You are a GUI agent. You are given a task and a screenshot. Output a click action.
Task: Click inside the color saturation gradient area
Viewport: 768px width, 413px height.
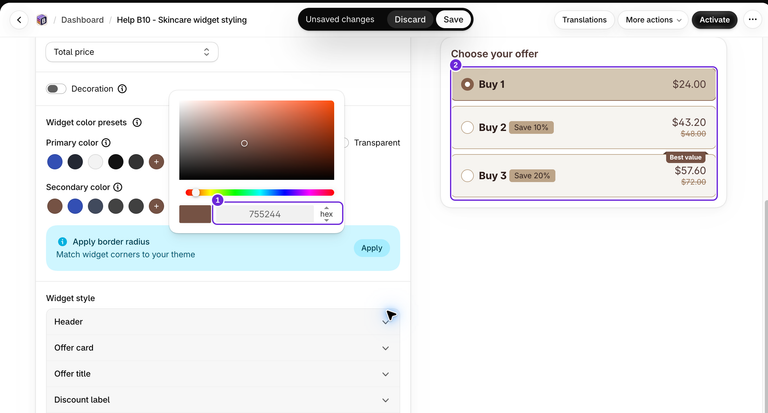click(x=257, y=140)
